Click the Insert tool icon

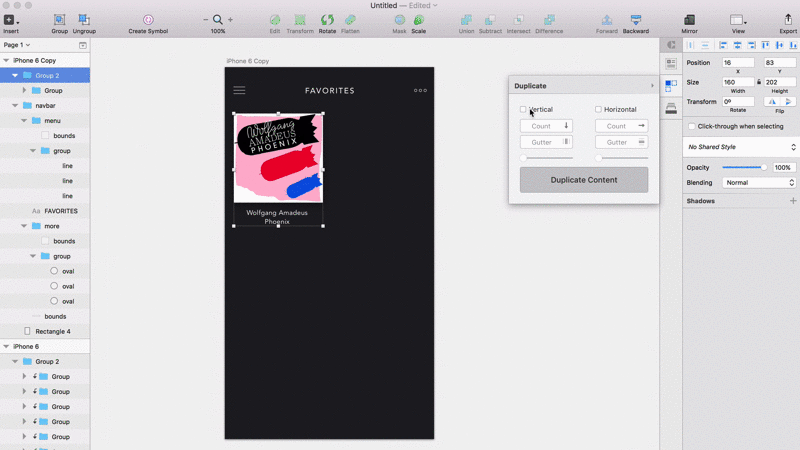tap(10, 19)
